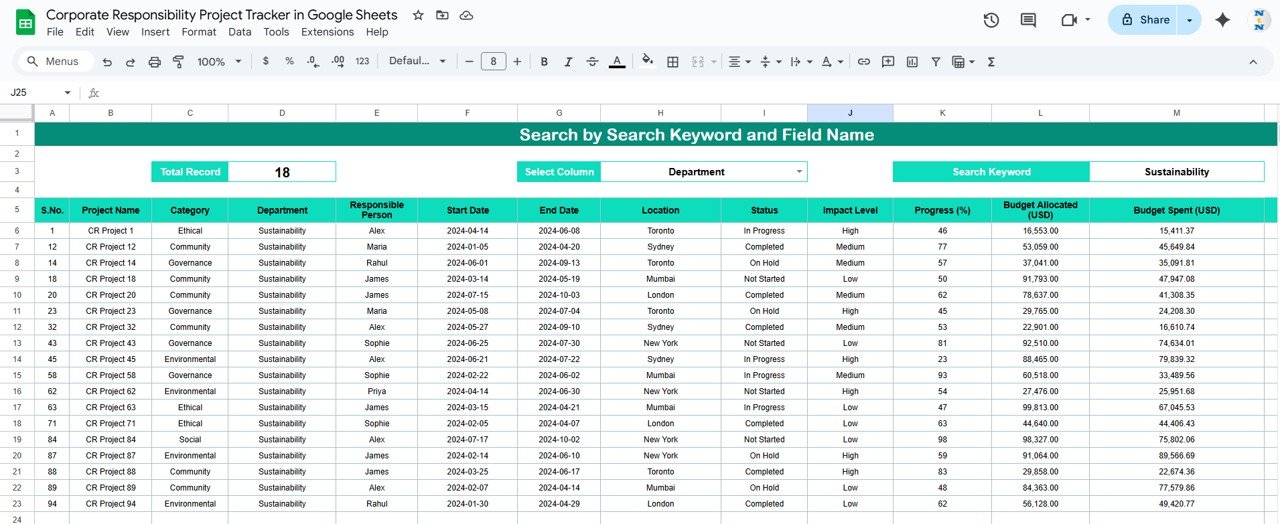
Task: Open the fill color picker
Action: click(x=647, y=61)
